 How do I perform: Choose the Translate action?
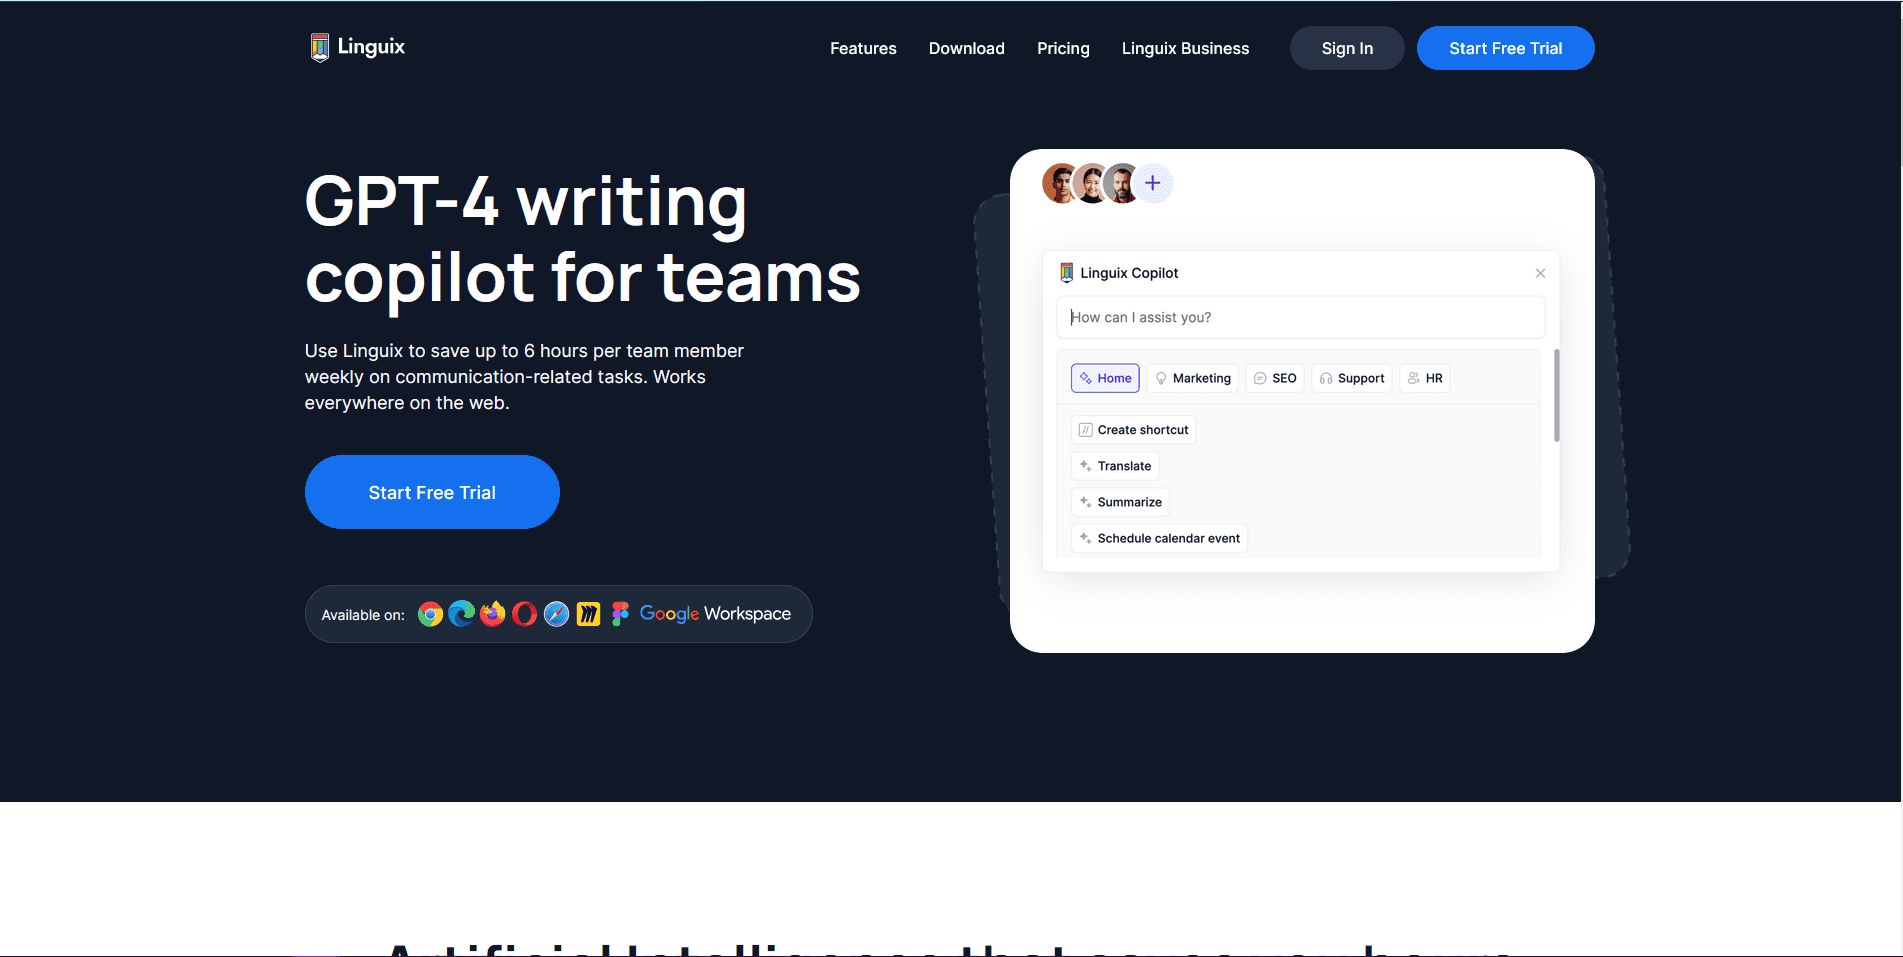pos(1115,466)
